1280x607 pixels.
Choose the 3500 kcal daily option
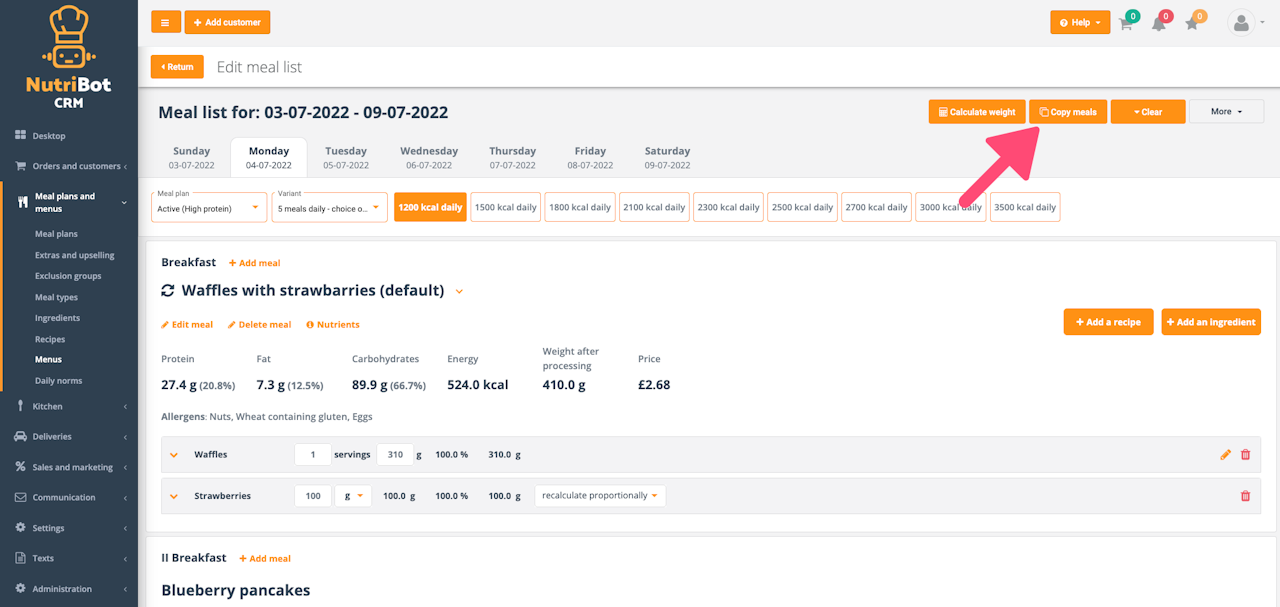point(1025,207)
